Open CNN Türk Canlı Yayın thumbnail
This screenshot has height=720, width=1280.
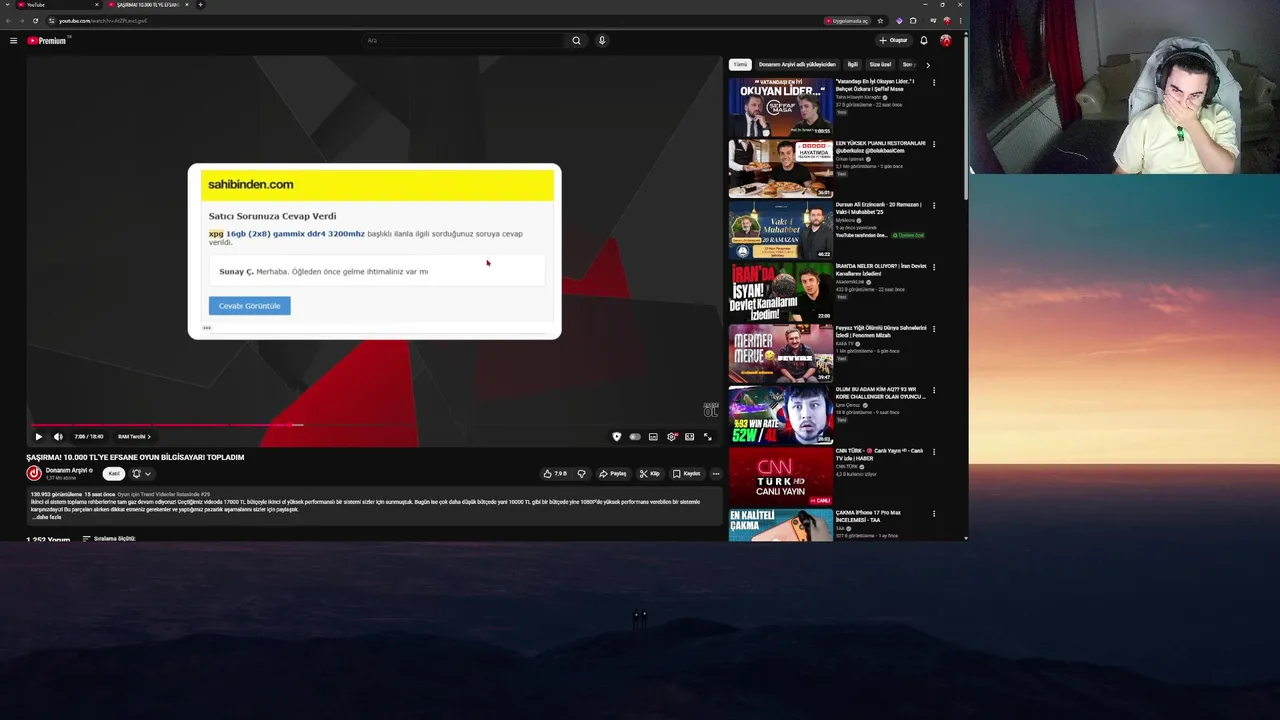(781, 476)
